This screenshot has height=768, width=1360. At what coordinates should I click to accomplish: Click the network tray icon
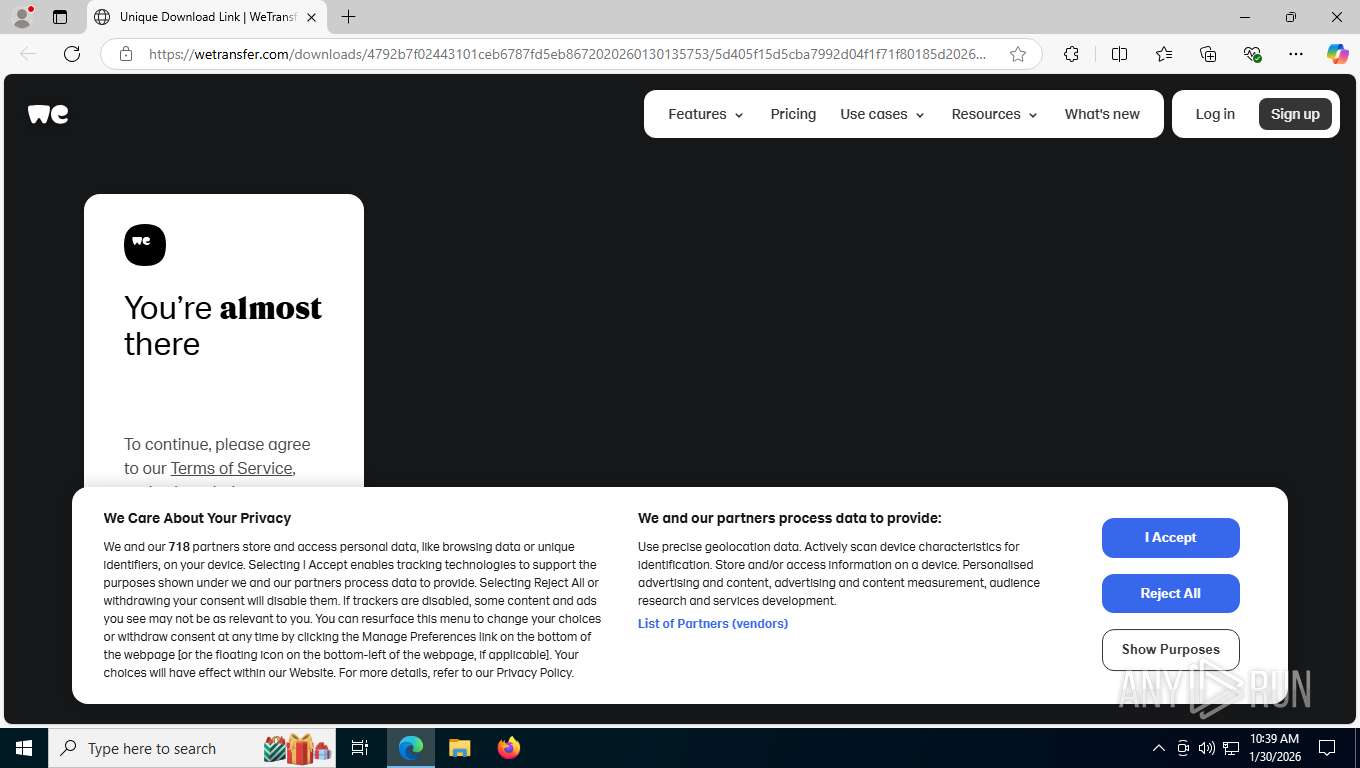click(x=1231, y=748)
